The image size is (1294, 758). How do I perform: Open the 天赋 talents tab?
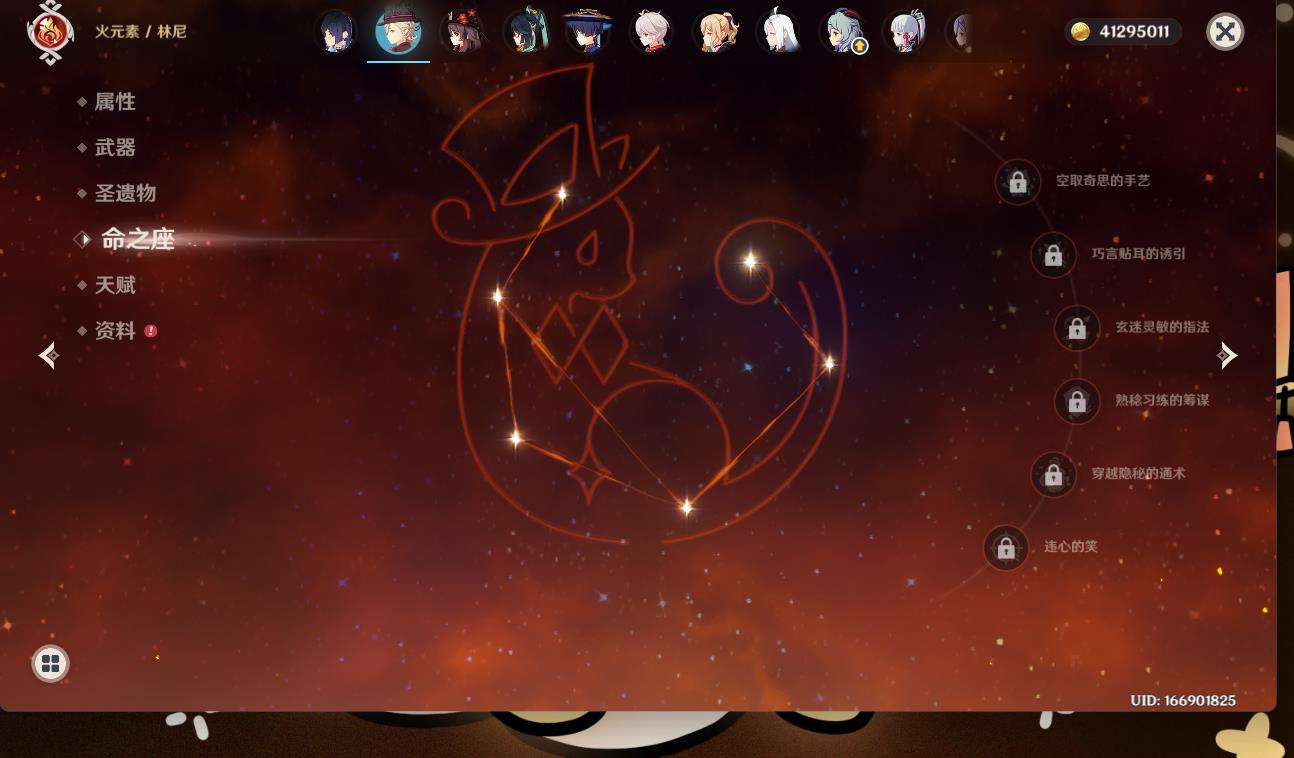point(115,286)
